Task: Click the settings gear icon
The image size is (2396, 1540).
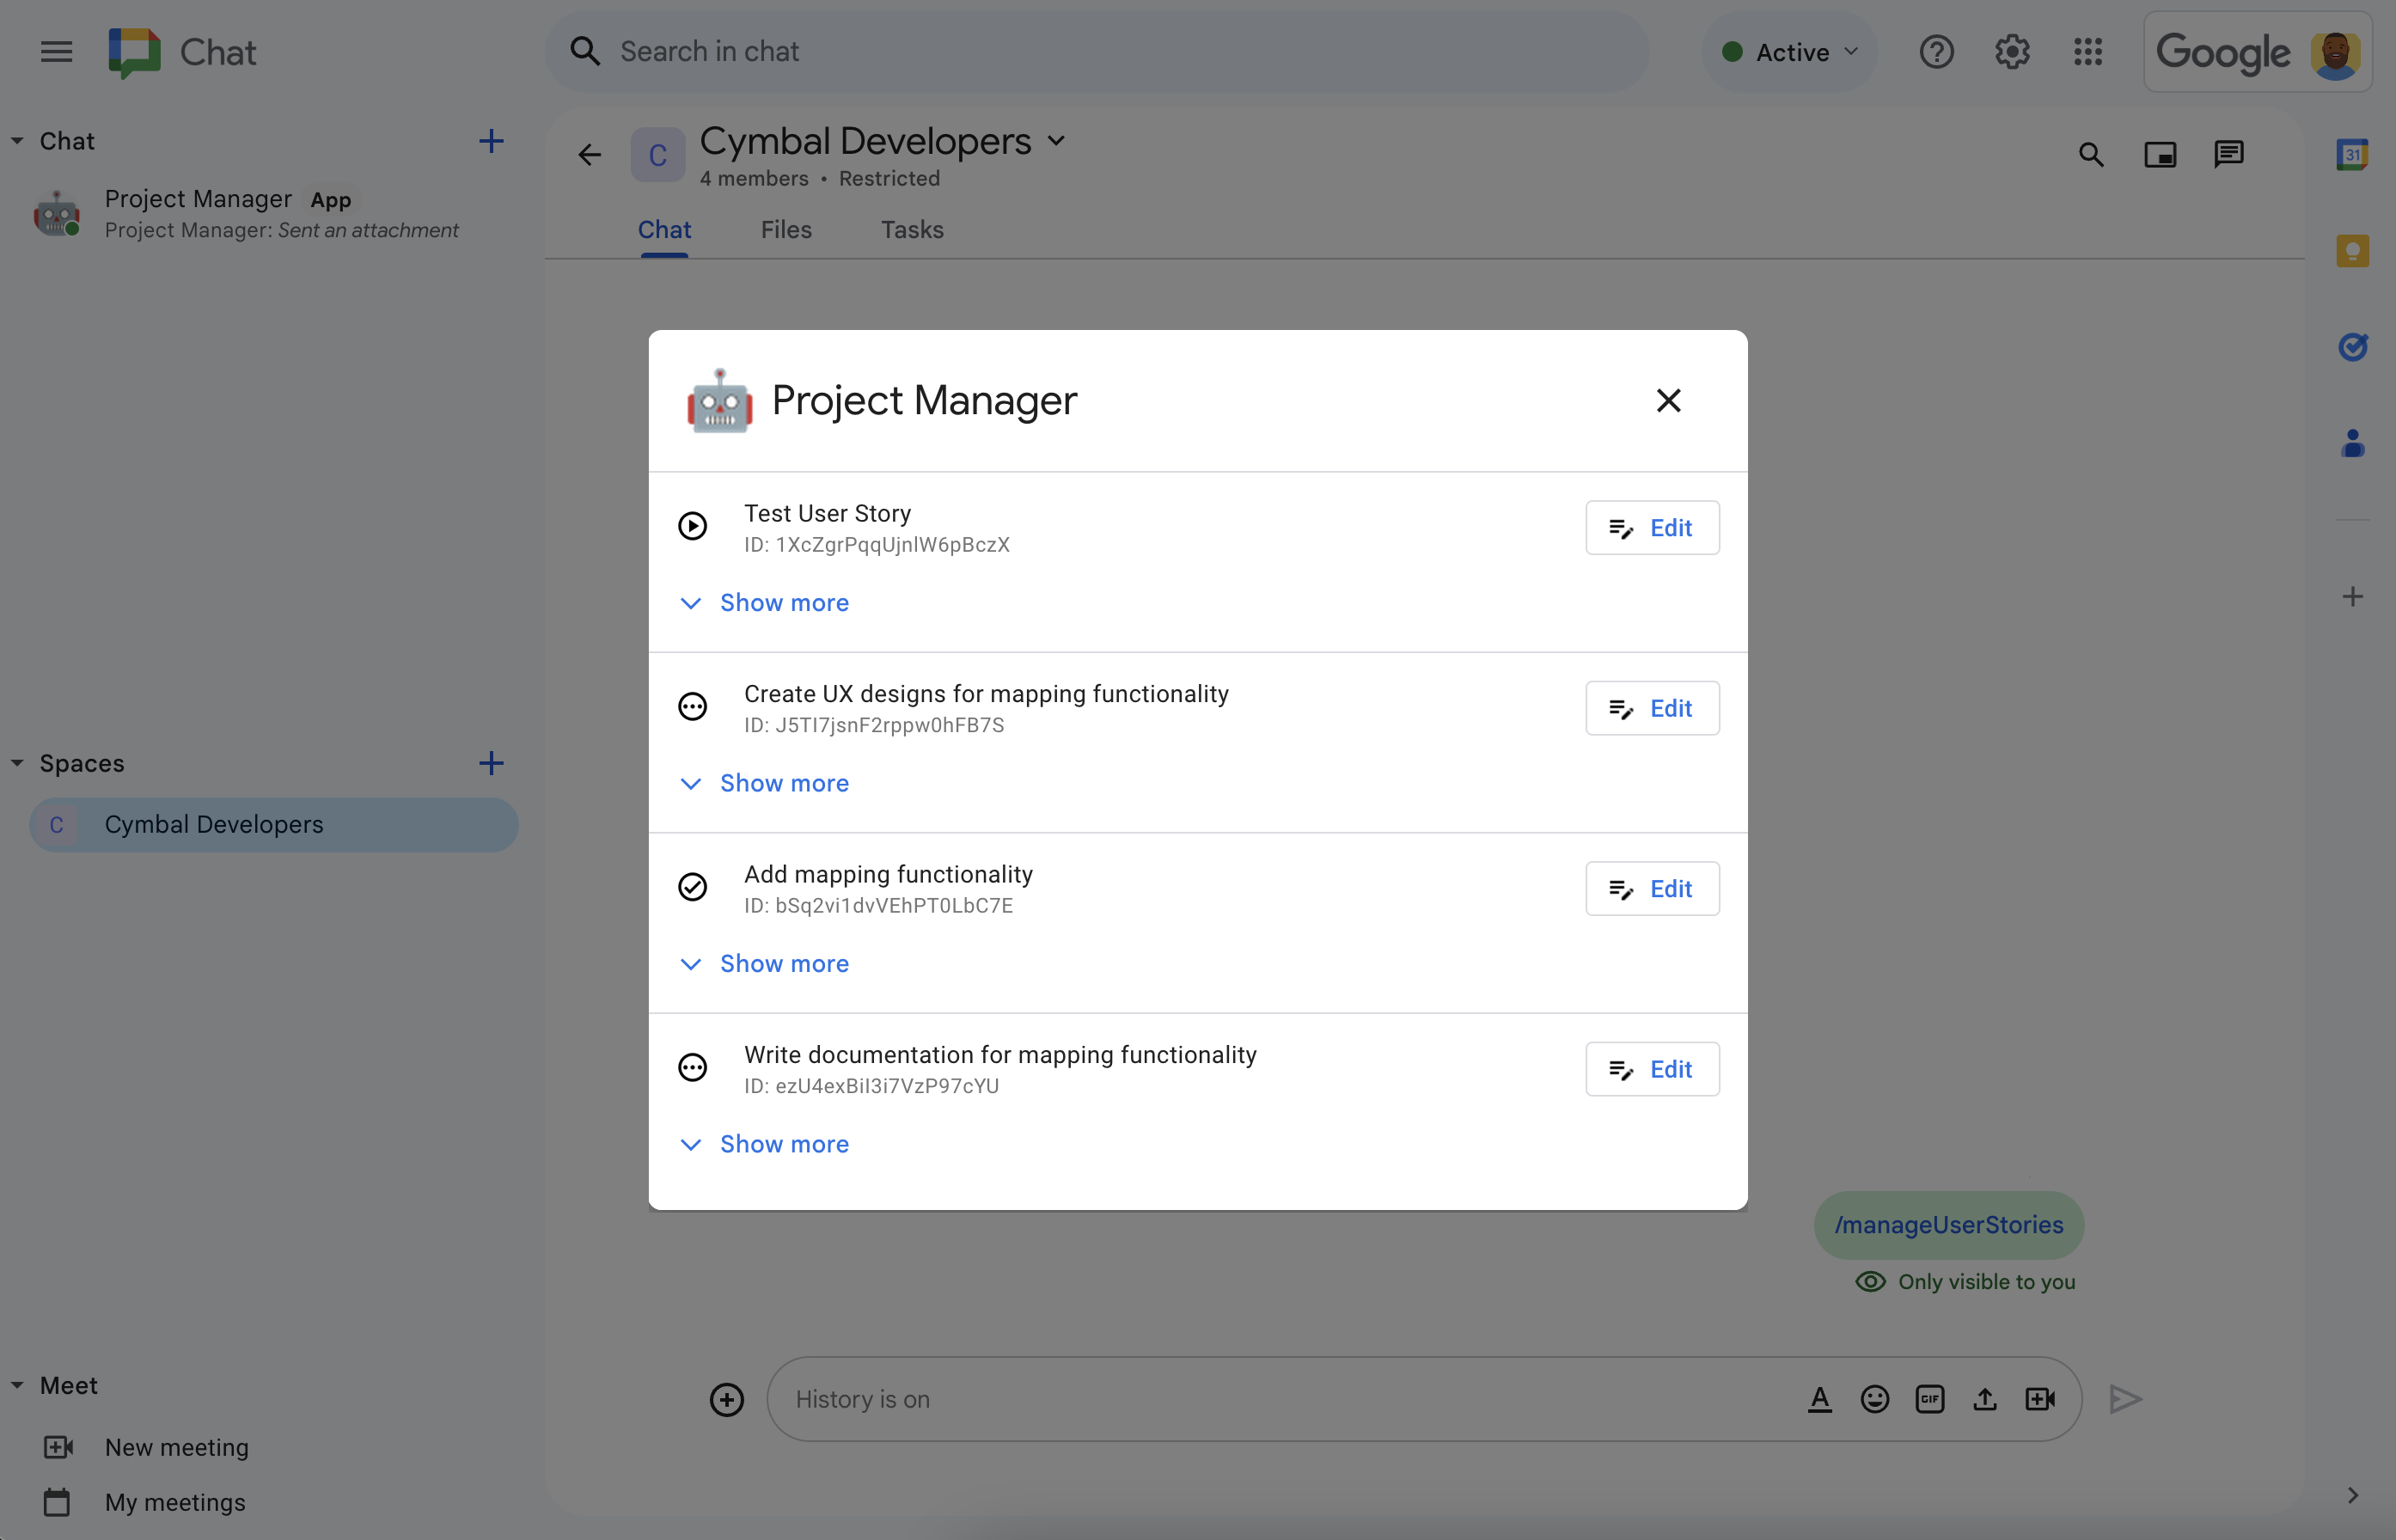Action: (x=2012, y=51)
